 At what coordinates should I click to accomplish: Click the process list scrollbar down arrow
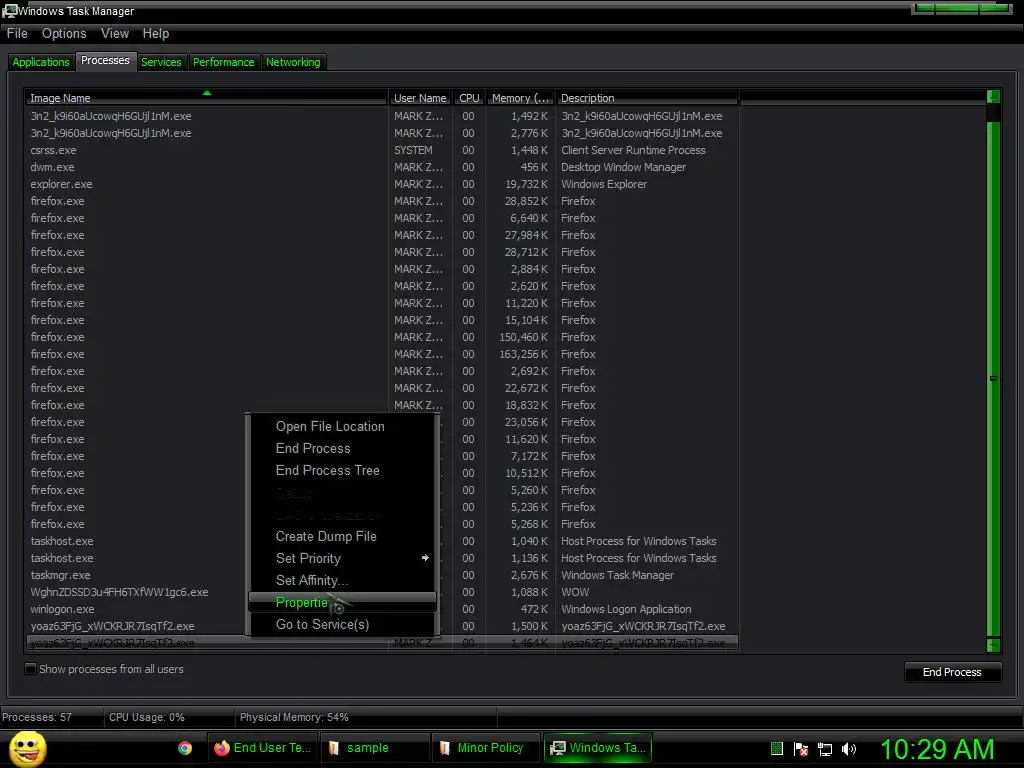tap(993, 645)
